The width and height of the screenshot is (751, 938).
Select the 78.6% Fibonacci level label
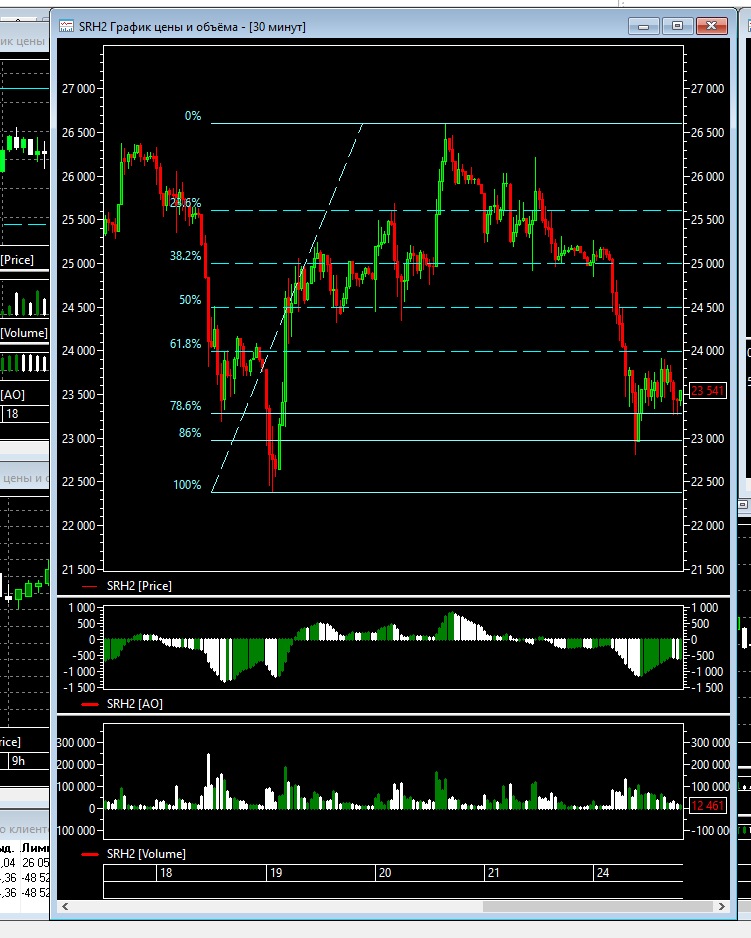[186, 406]
